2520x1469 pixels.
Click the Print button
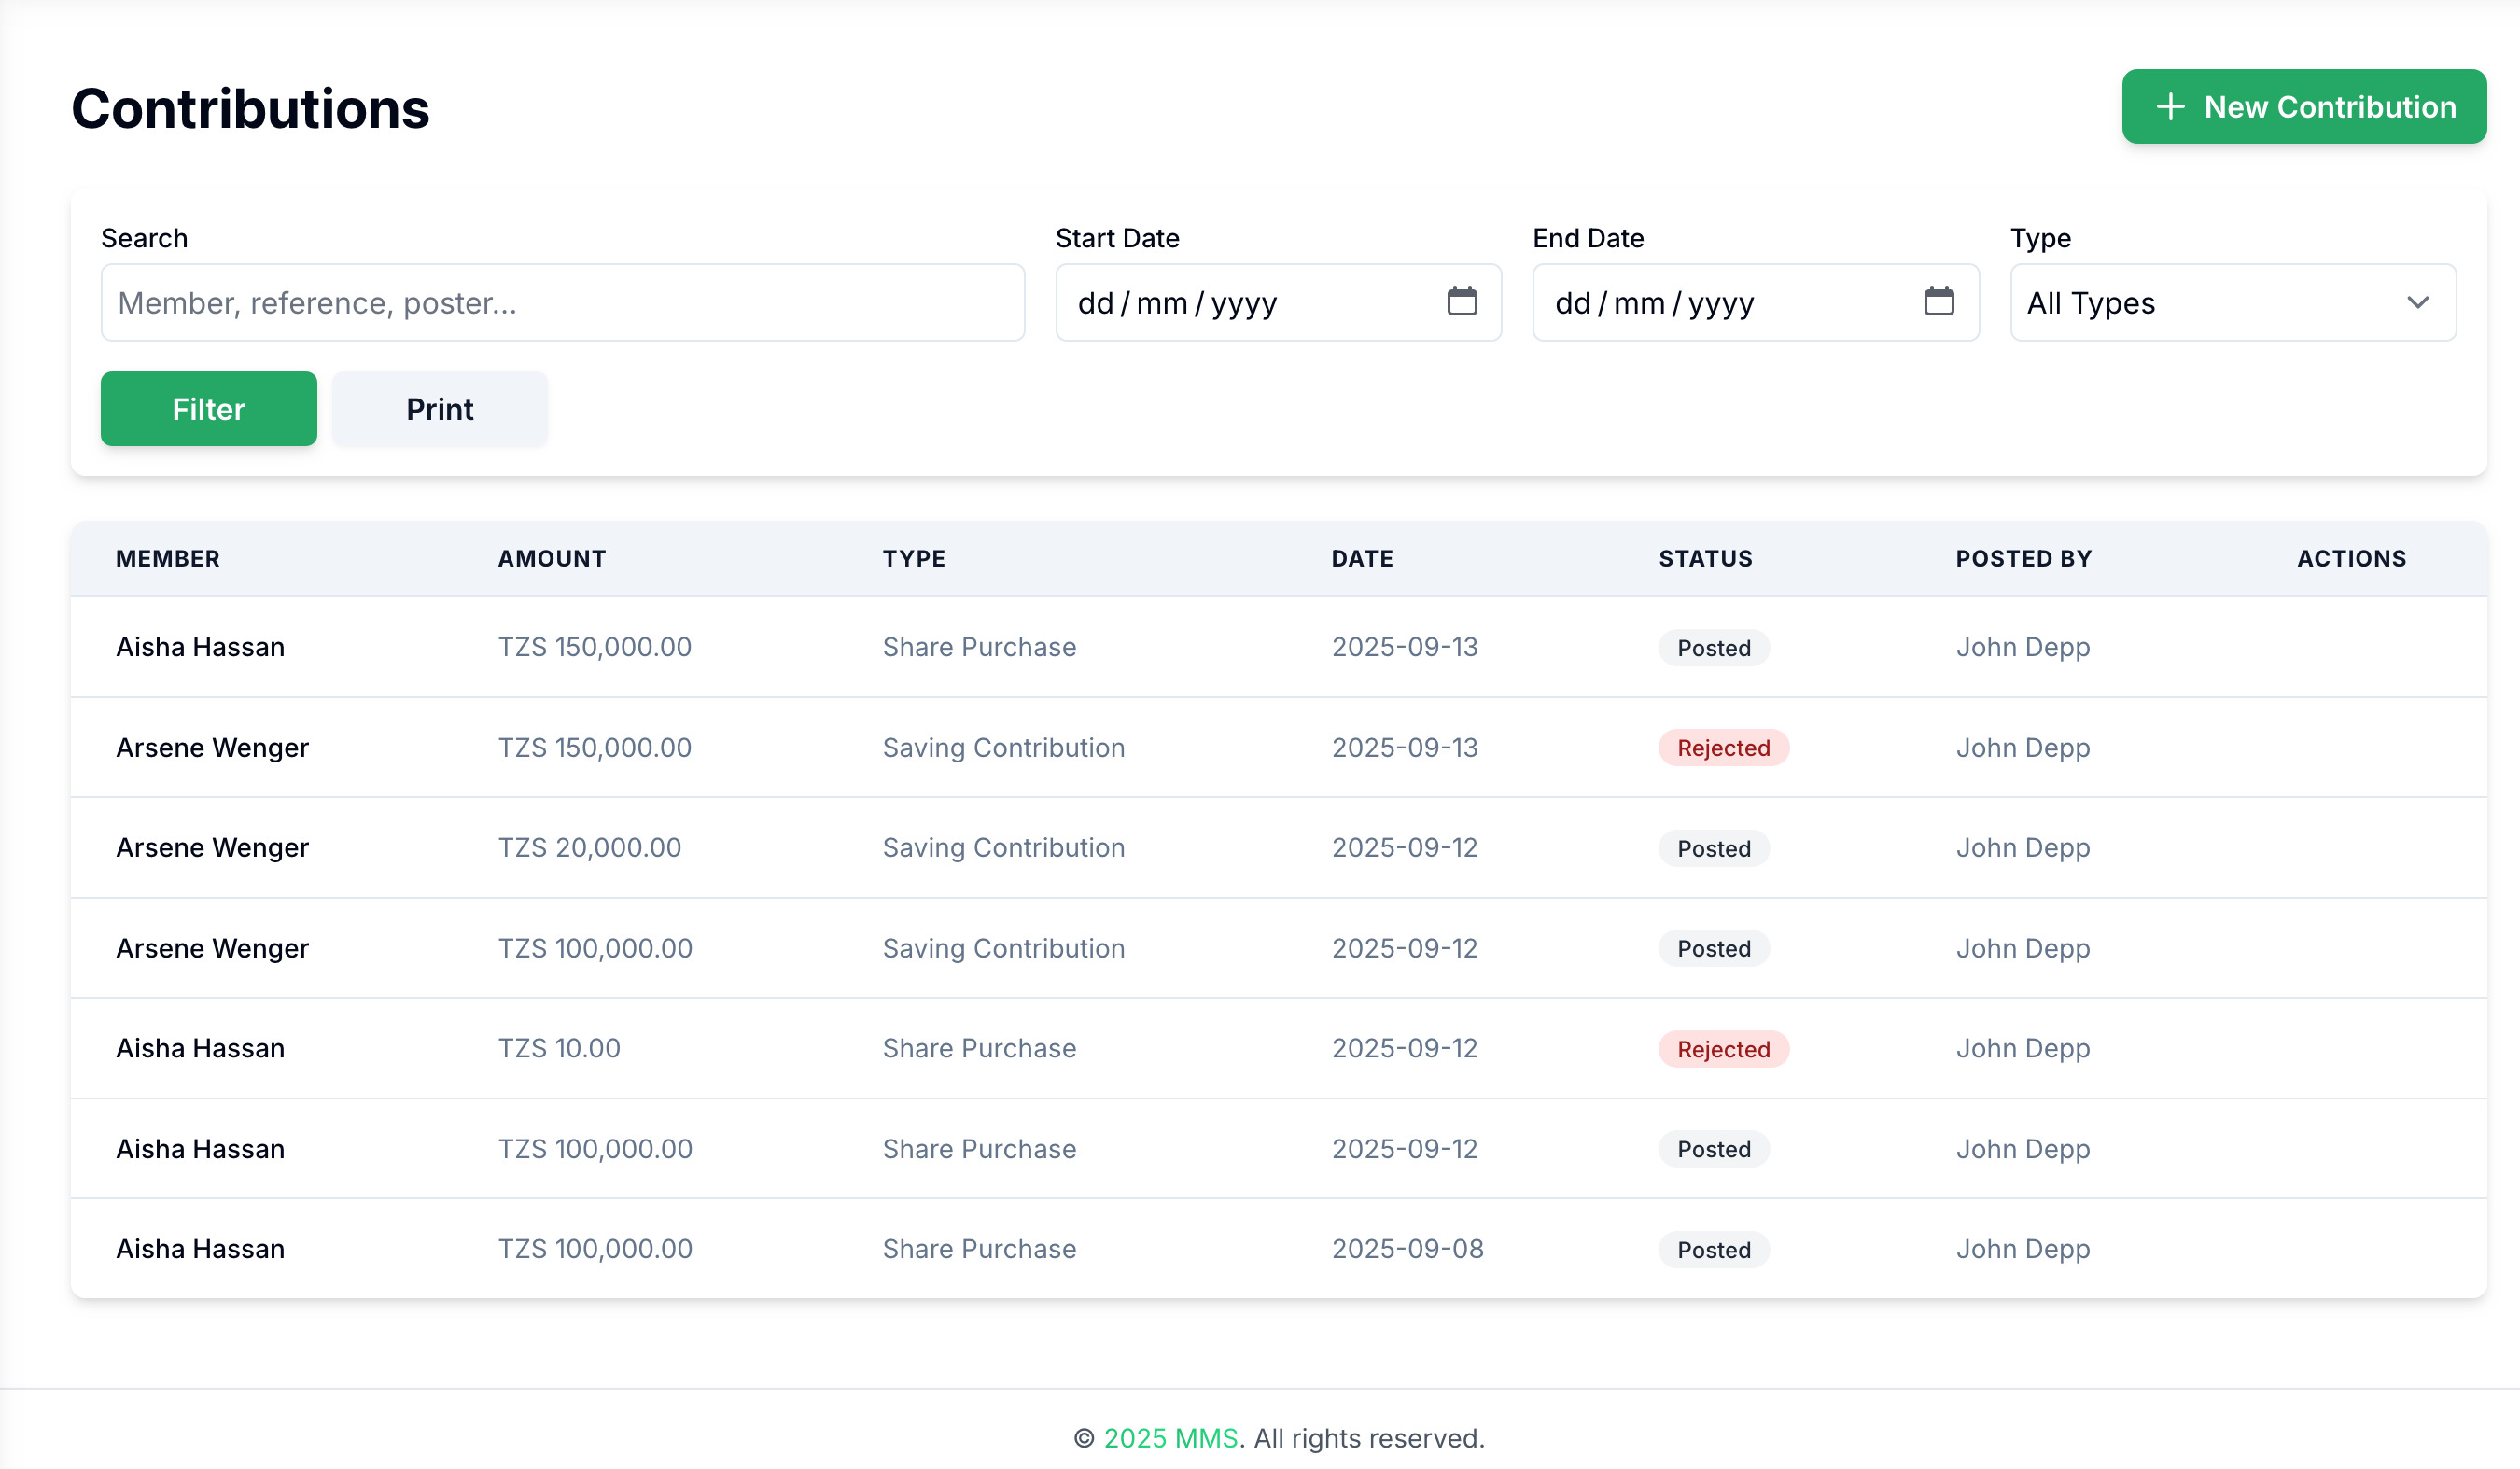tap(440, 409)
